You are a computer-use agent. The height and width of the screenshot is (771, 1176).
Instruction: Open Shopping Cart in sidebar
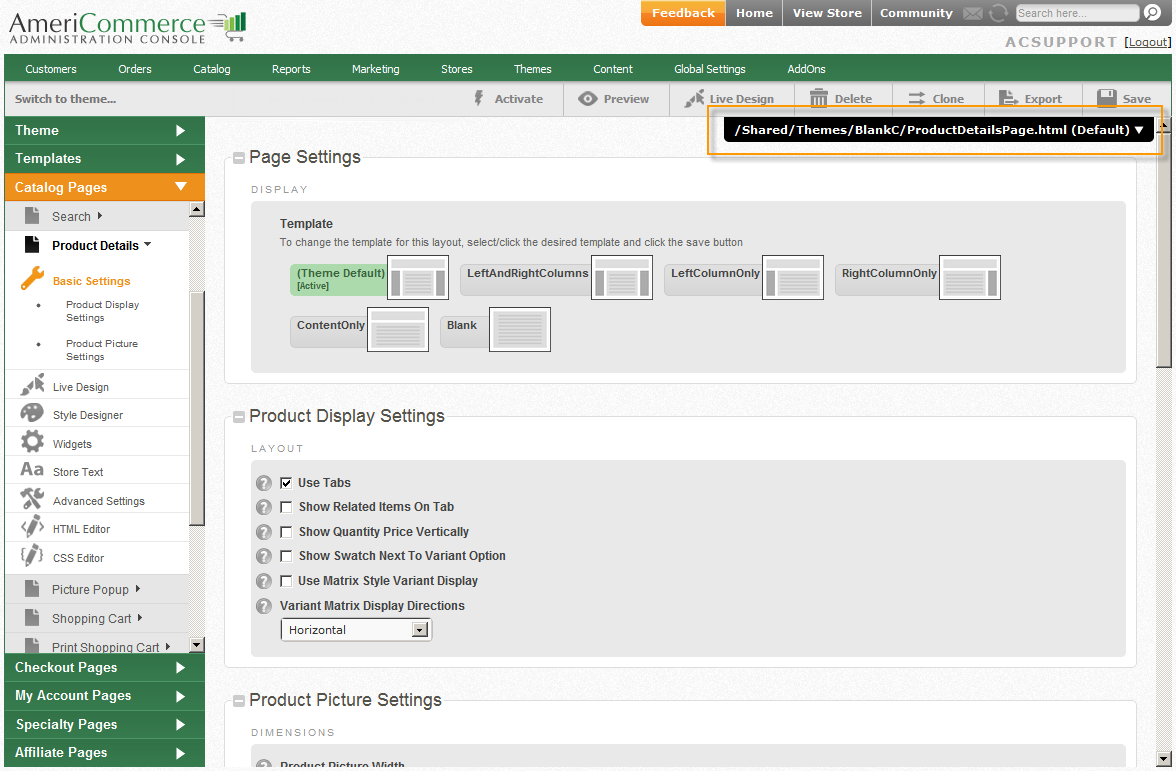tap(92, 619)
